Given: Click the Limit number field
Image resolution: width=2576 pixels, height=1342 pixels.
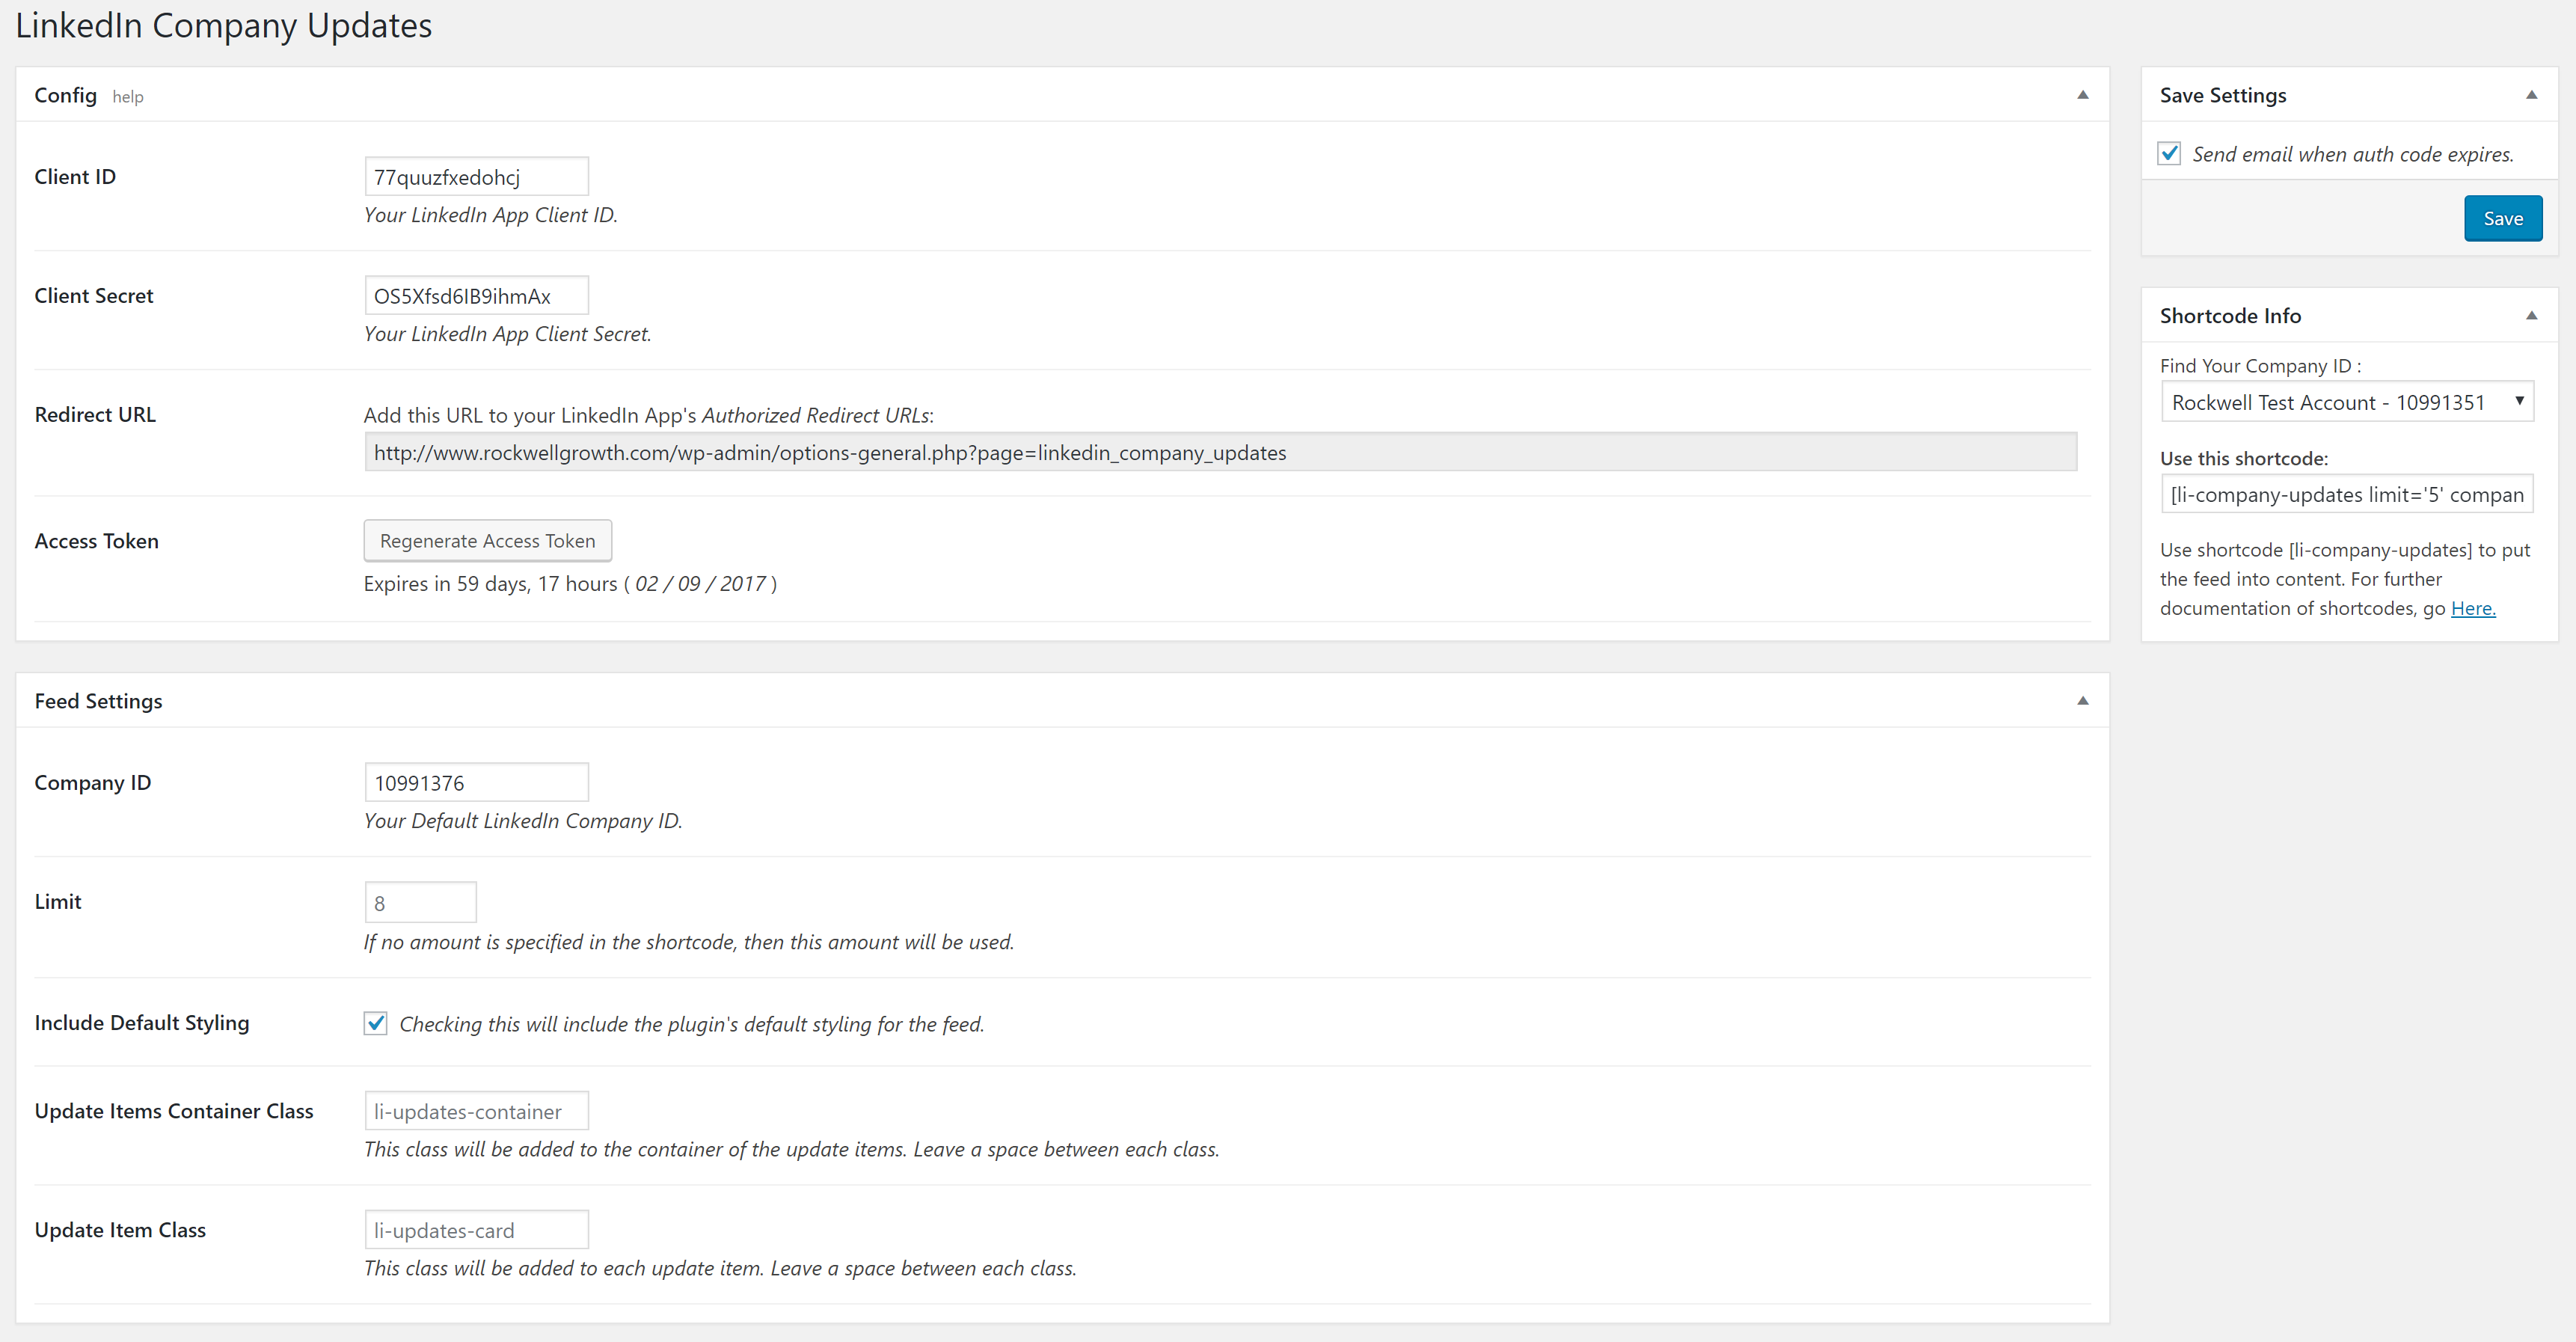Looking at the screenshot, I should [x=420, y=903].
